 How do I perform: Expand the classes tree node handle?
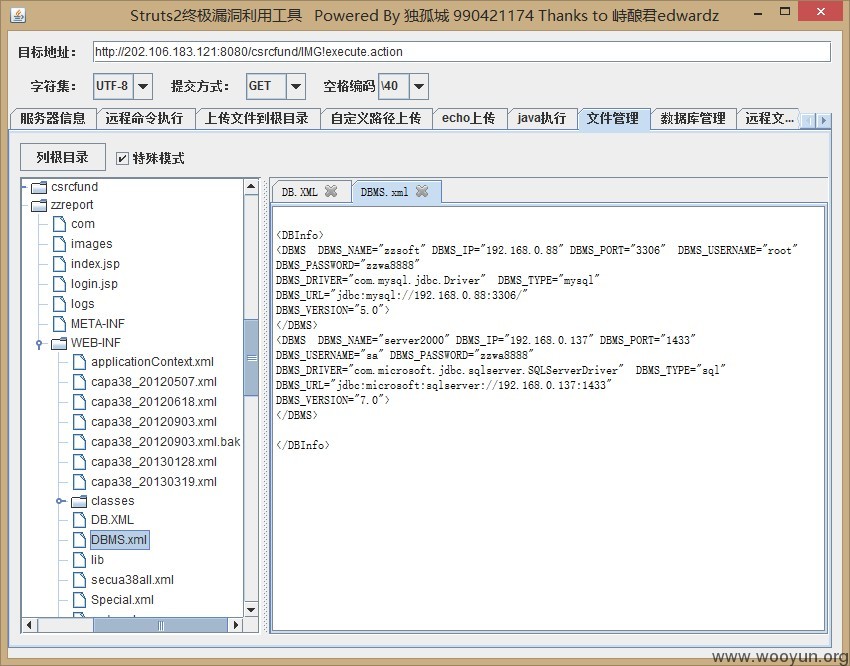[x=60, y=501]
